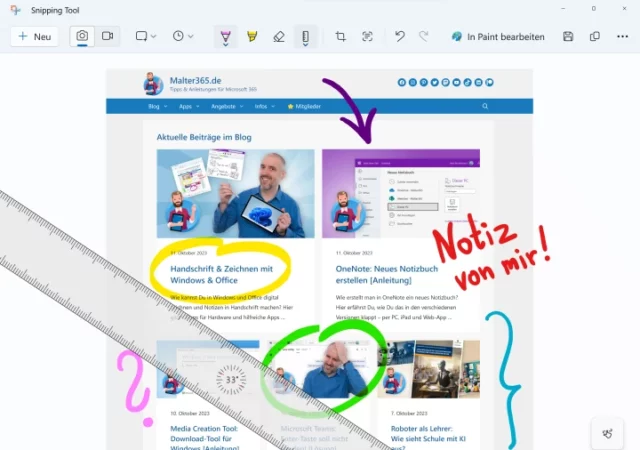Click the website search magnifier icon
640x450 pixels.
tap(485, 106)
